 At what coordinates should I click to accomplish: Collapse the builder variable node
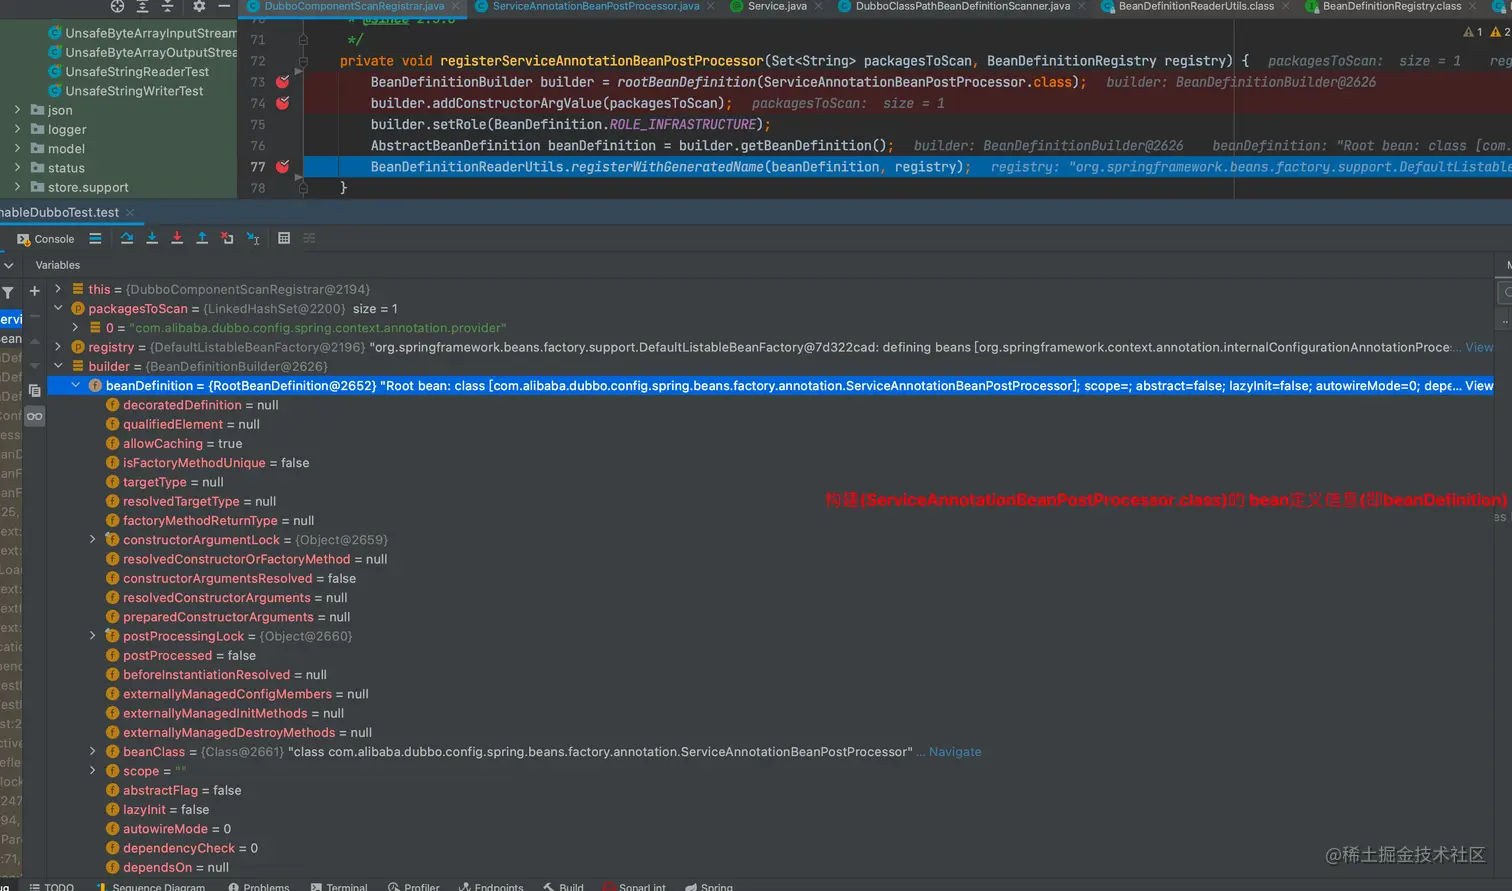pos(58,366)
